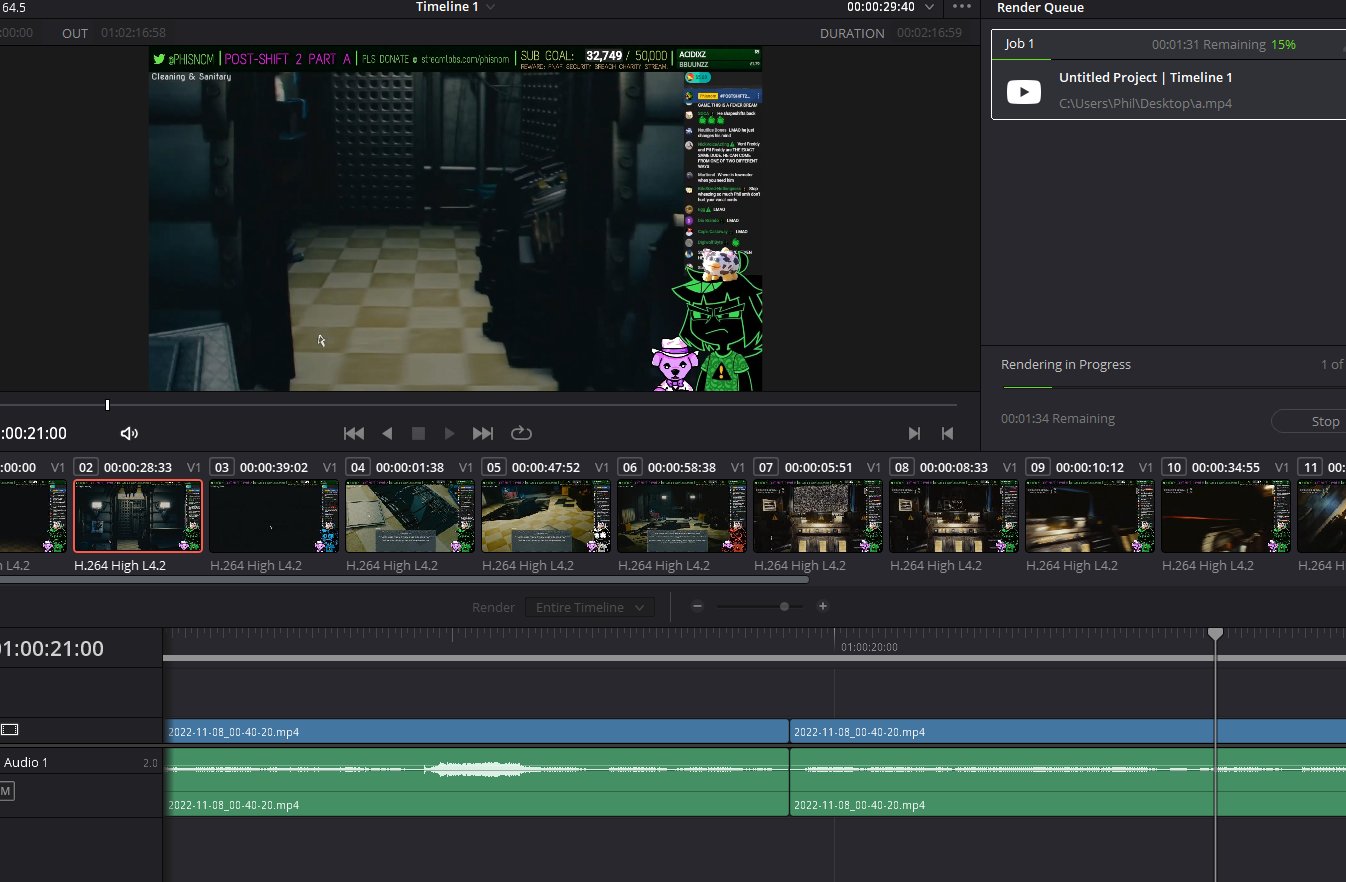Select the second video clip after the cut
Image resolution: width=1346 pixels, height=882 pixels.
1068,731
